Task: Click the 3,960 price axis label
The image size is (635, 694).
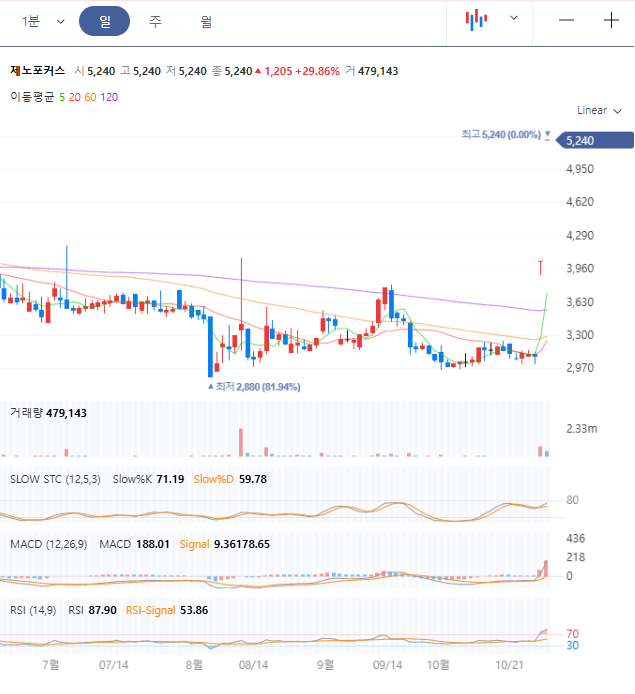Action: 580,268
